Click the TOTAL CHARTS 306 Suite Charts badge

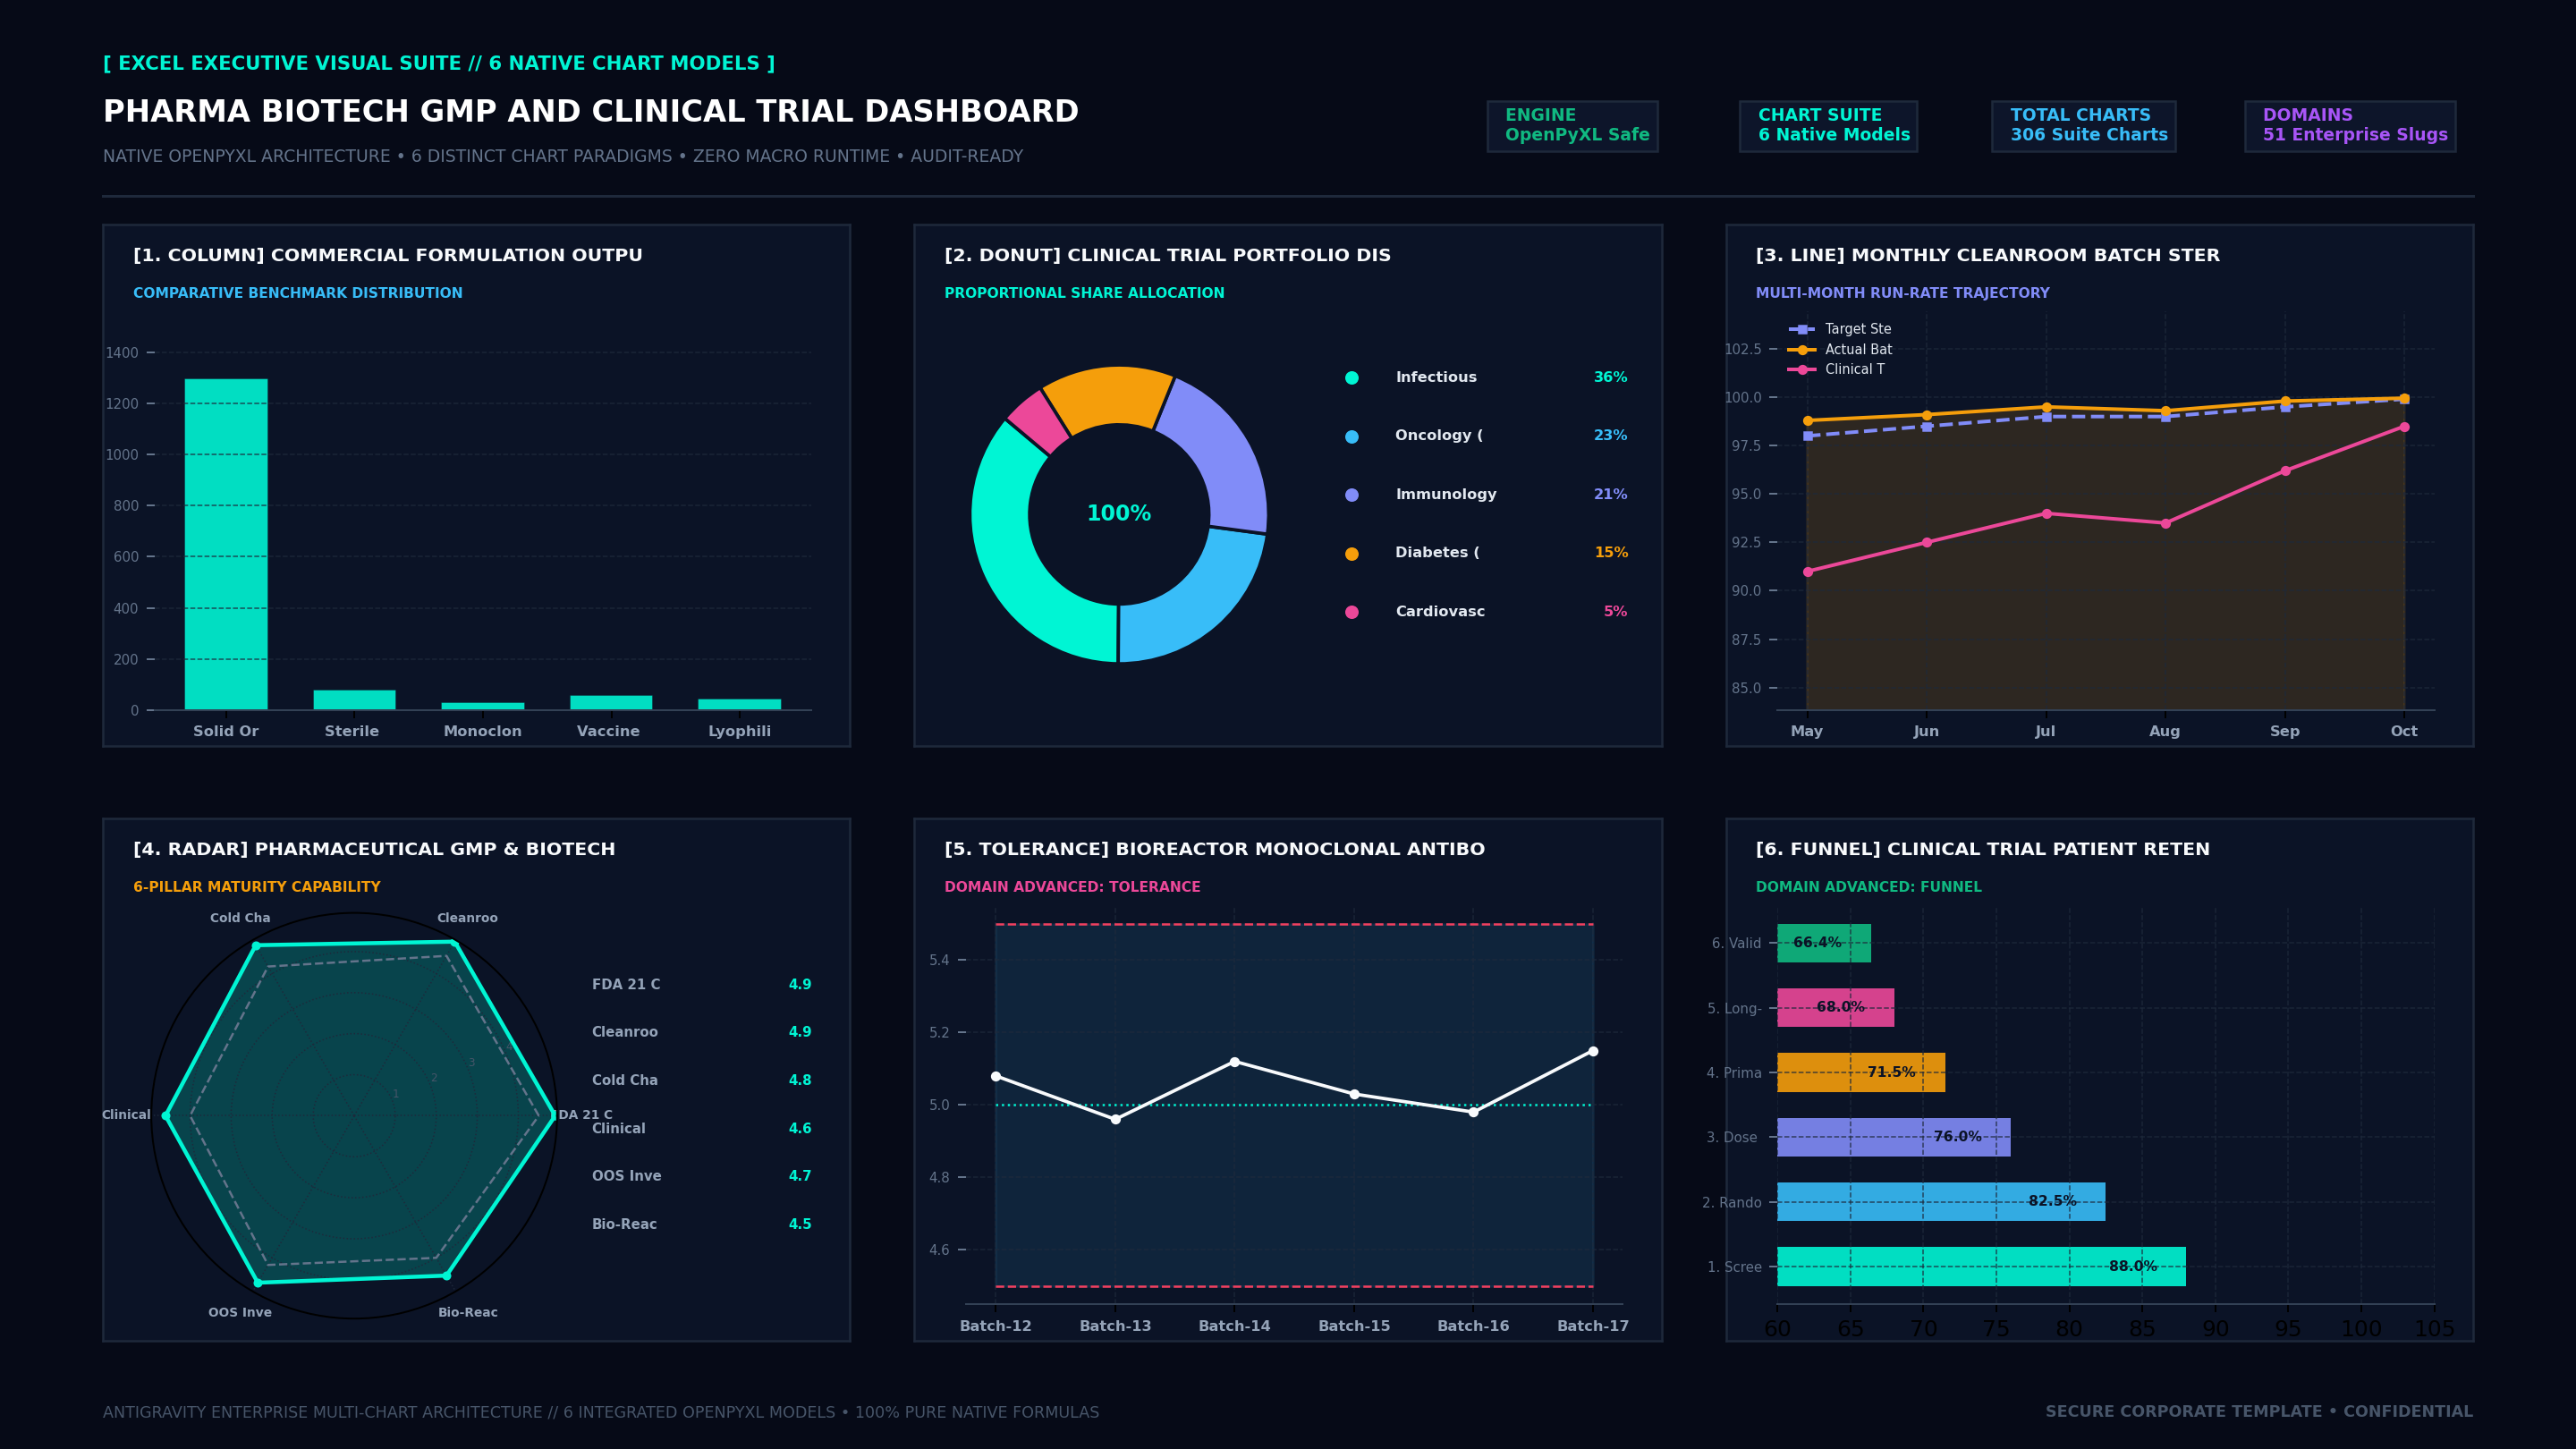tap(2083, 126)
